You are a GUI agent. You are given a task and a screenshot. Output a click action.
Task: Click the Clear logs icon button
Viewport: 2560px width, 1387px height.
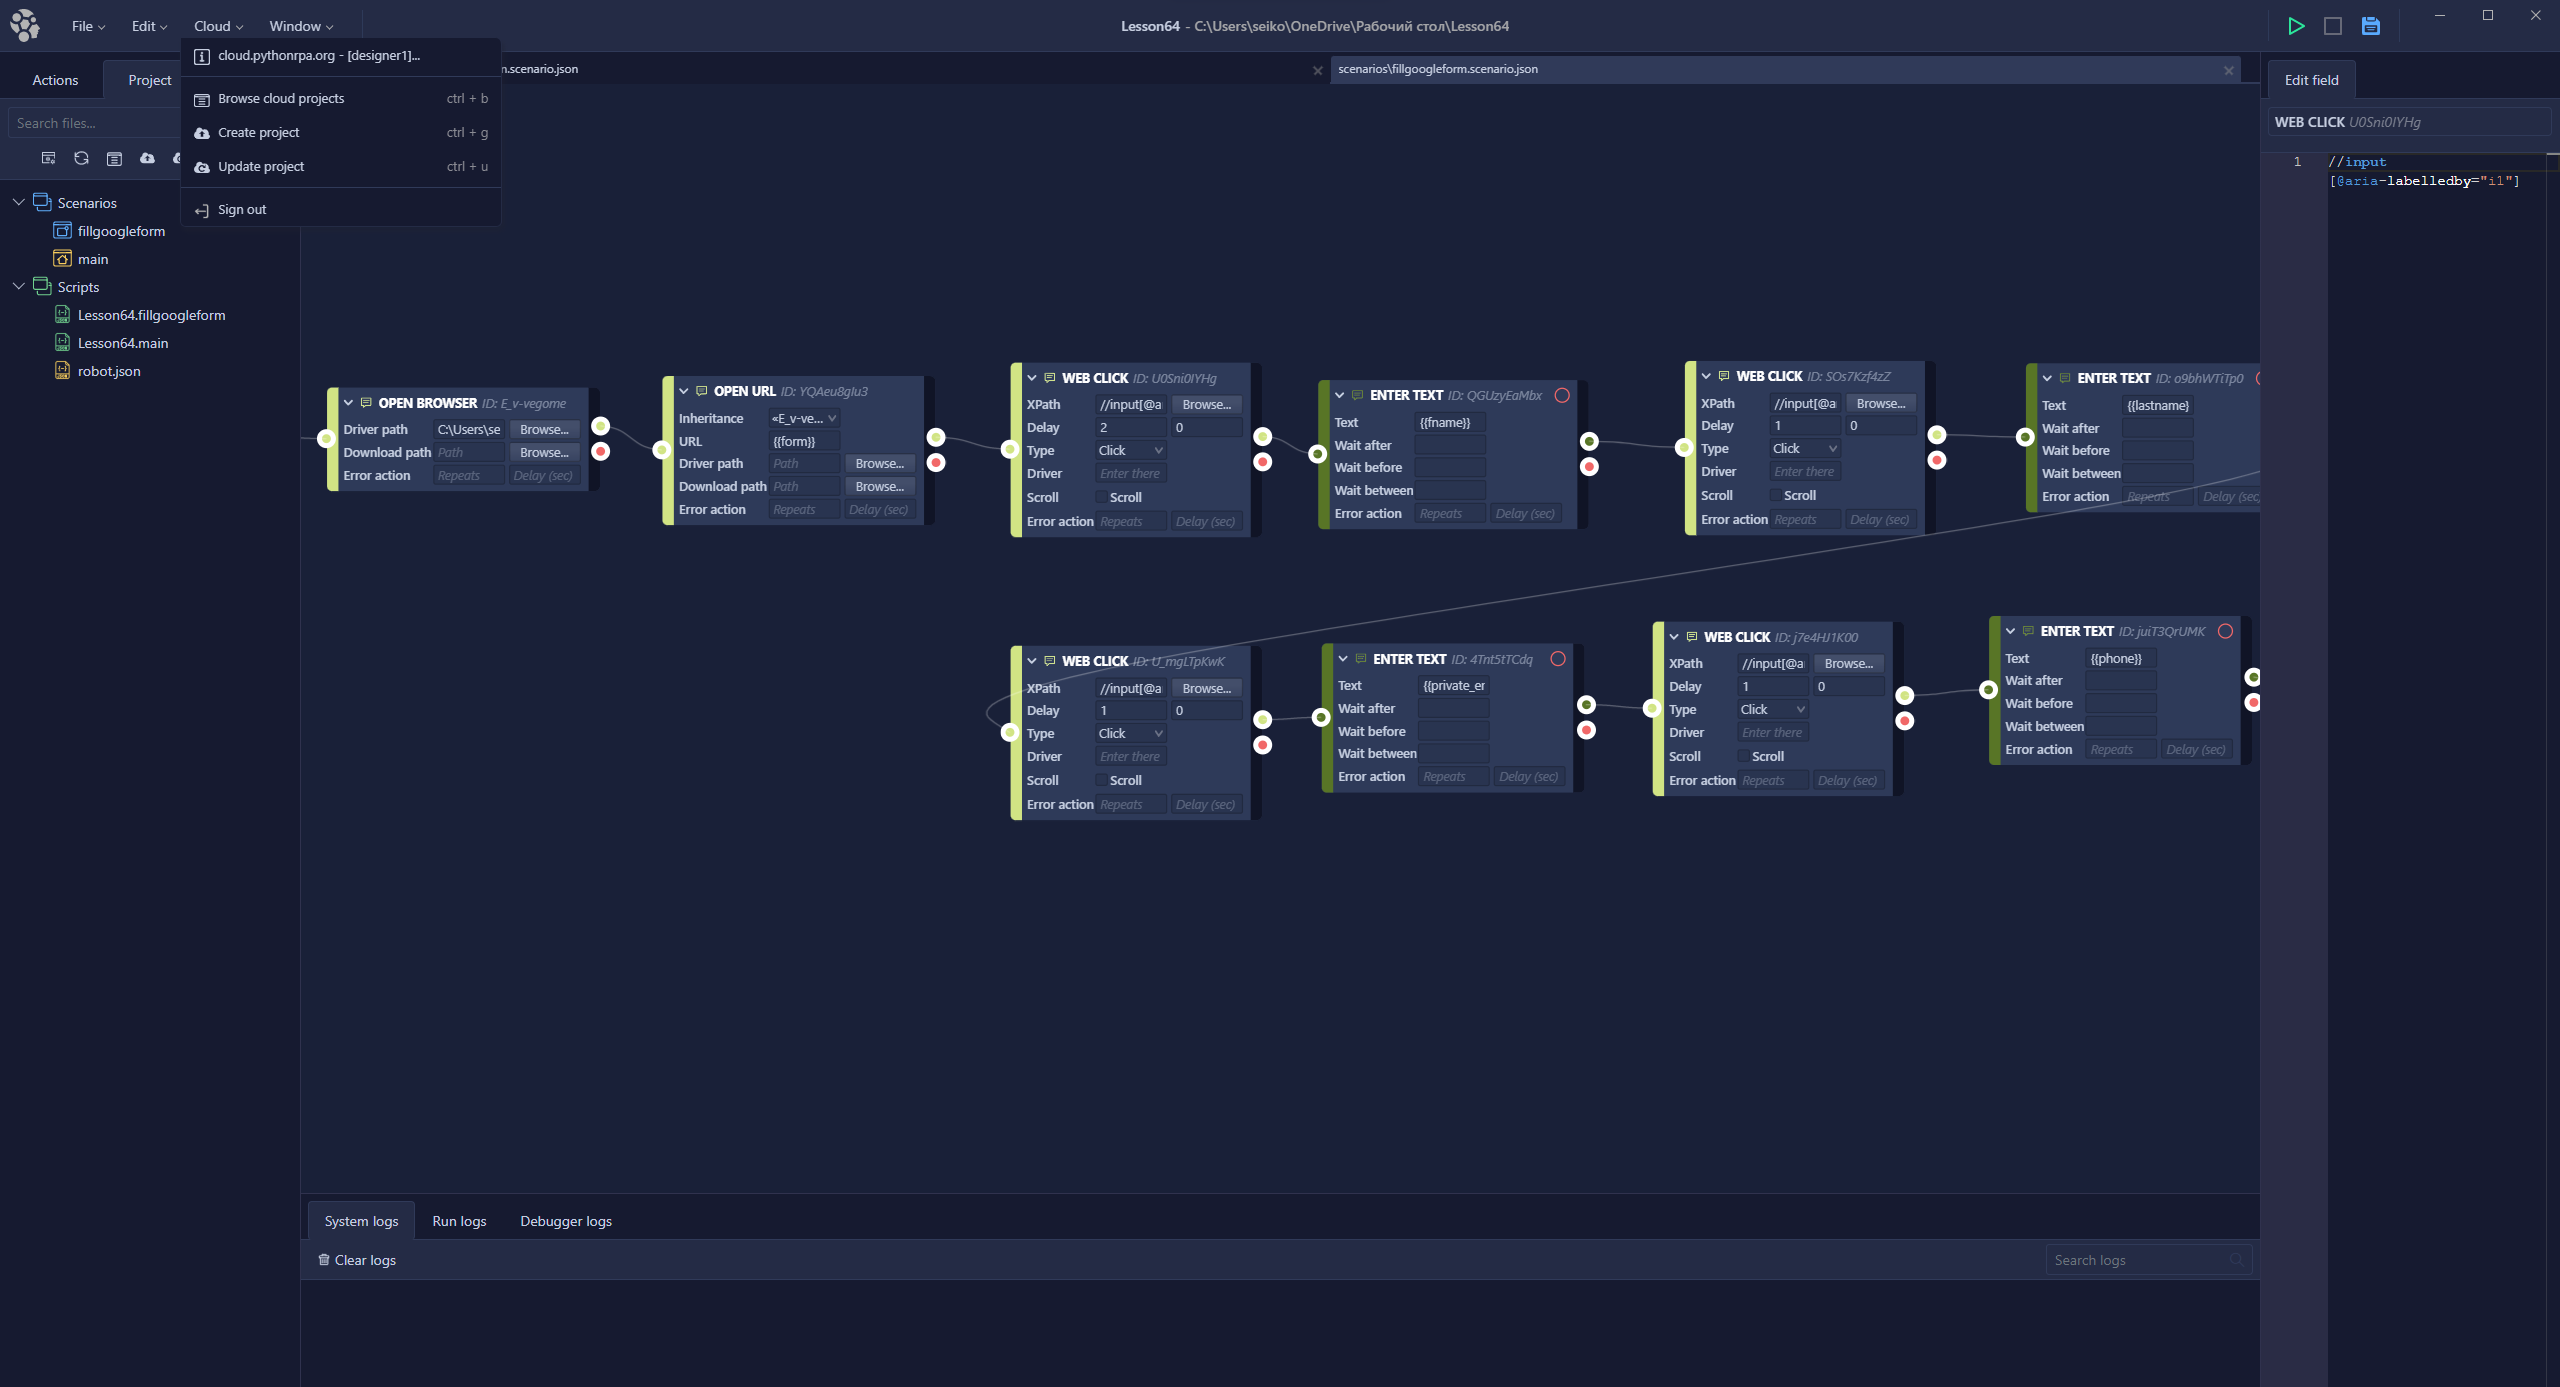(323, 1259)
